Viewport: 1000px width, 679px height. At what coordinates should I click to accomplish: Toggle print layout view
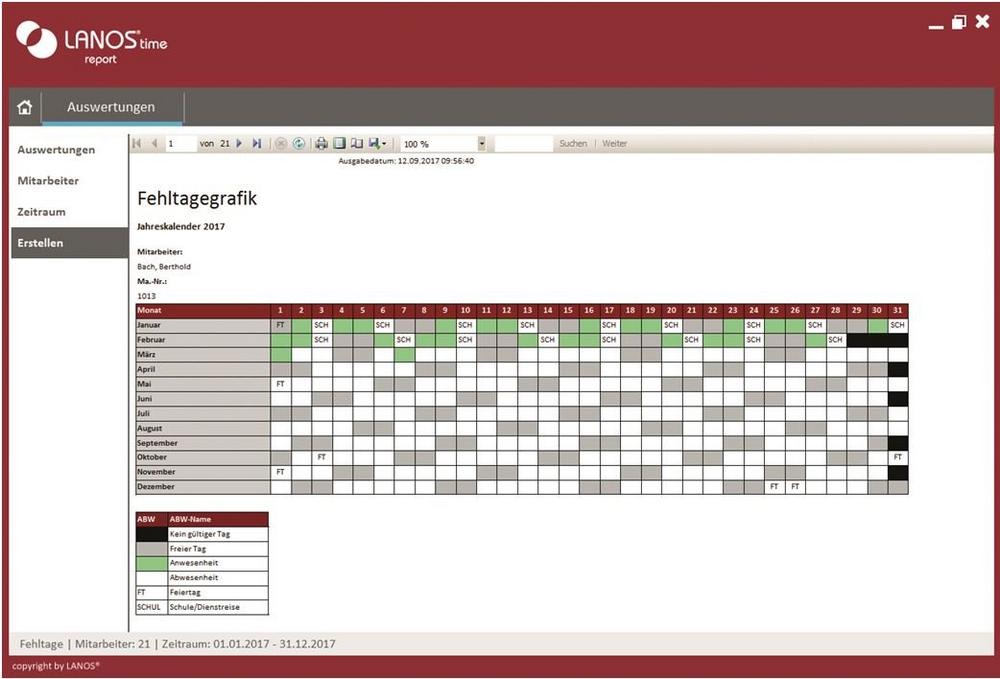(x=339, y=143)
